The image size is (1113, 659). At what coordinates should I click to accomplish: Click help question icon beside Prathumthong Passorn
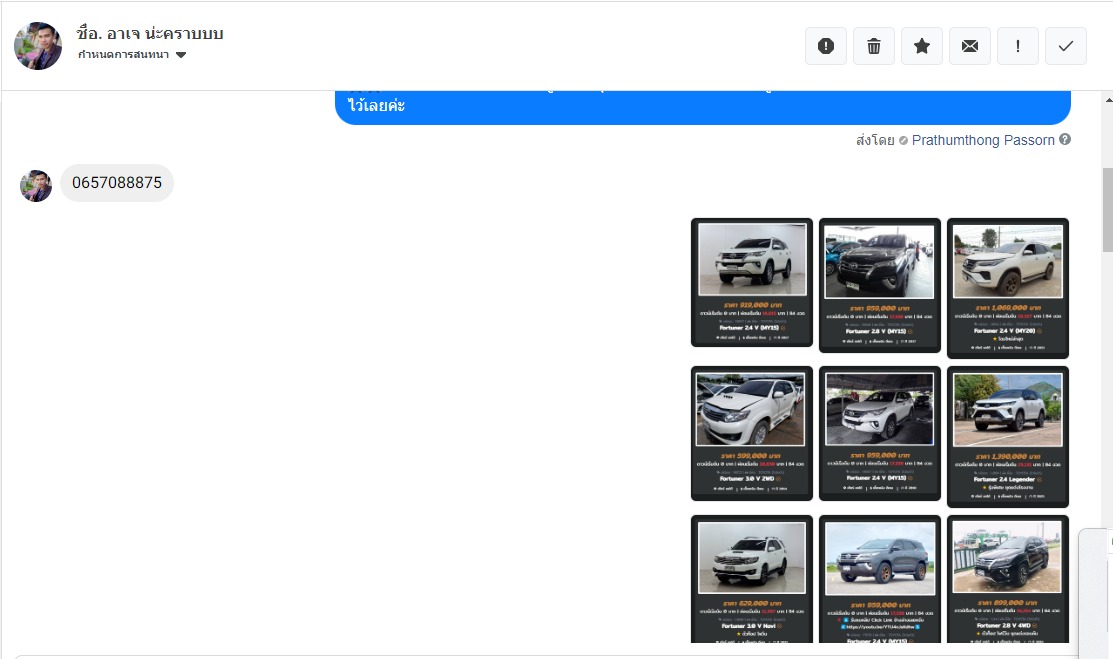coord(1065,140)
